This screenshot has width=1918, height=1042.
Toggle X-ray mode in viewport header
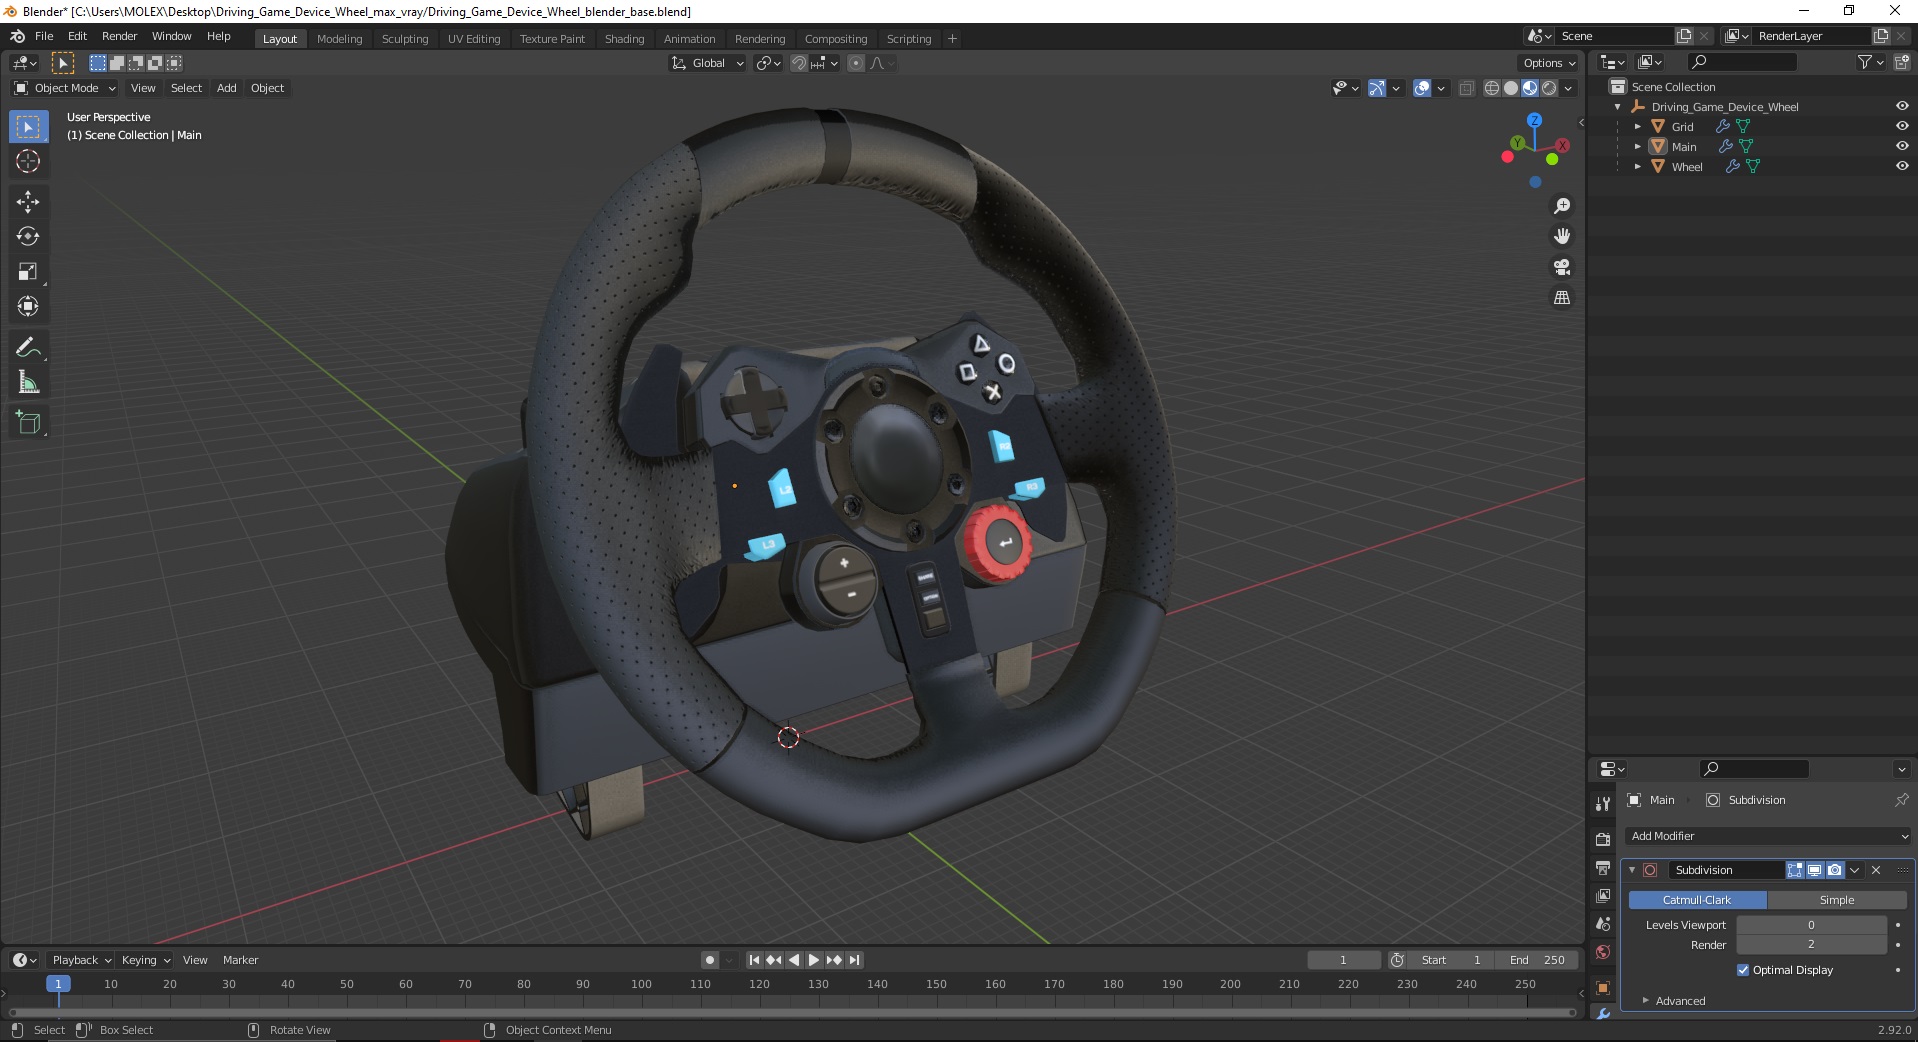(1466, 88)
